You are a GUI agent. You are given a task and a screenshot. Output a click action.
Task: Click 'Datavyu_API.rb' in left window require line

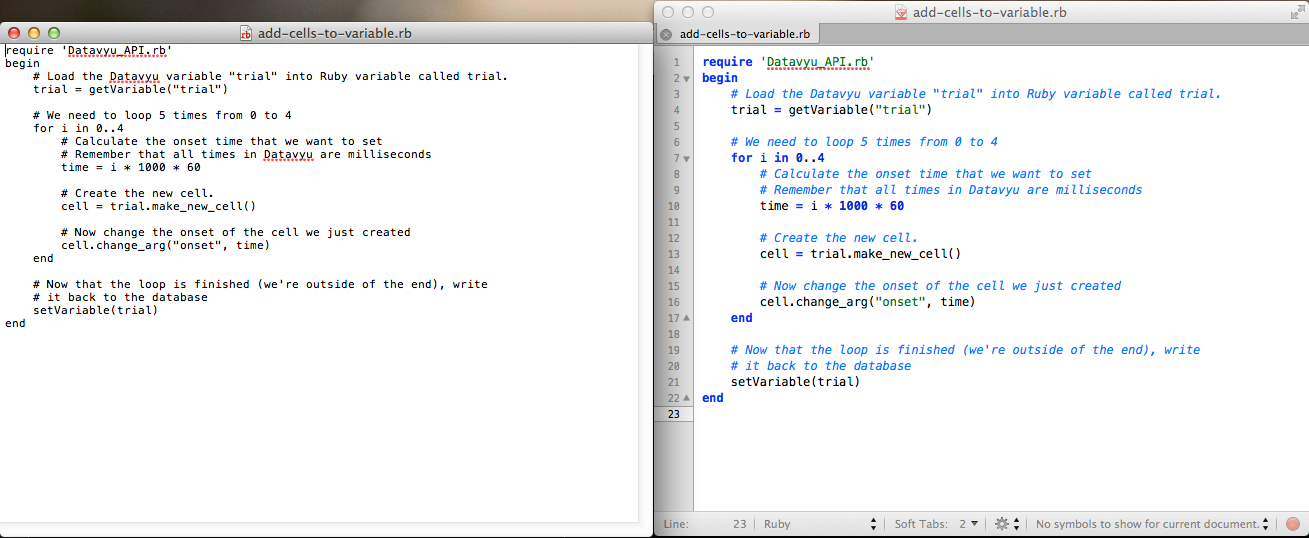pos(117,50)
